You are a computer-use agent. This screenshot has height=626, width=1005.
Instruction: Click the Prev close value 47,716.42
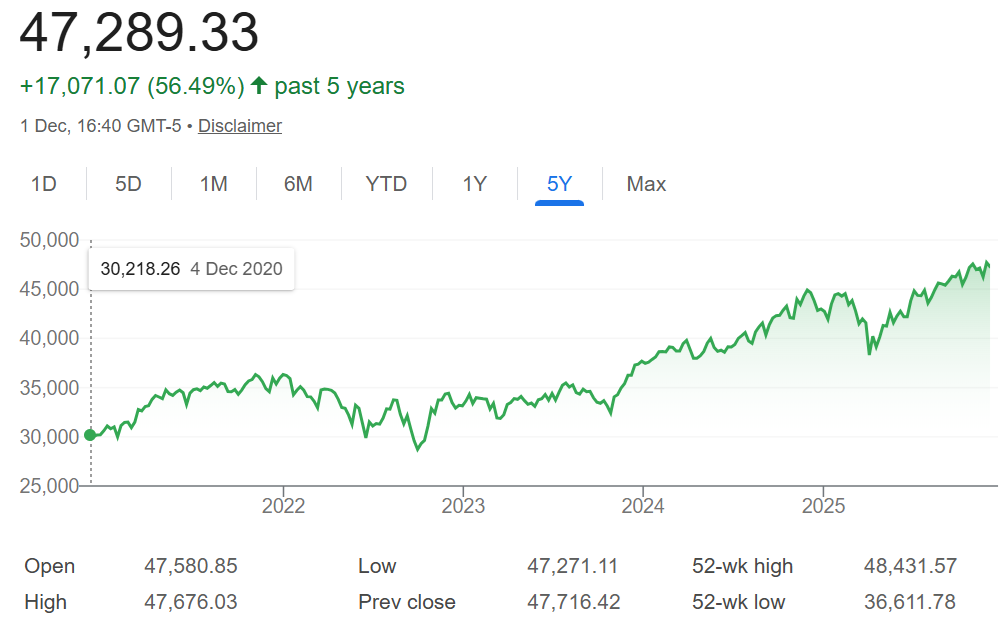coord(572,602)
